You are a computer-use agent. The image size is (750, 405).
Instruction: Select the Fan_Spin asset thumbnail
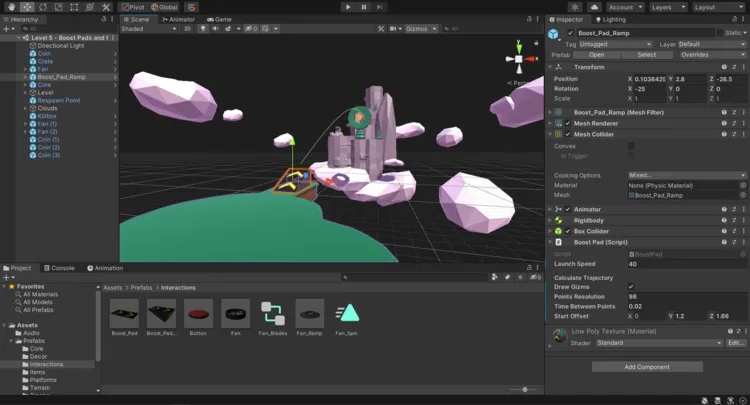point(347,313)
